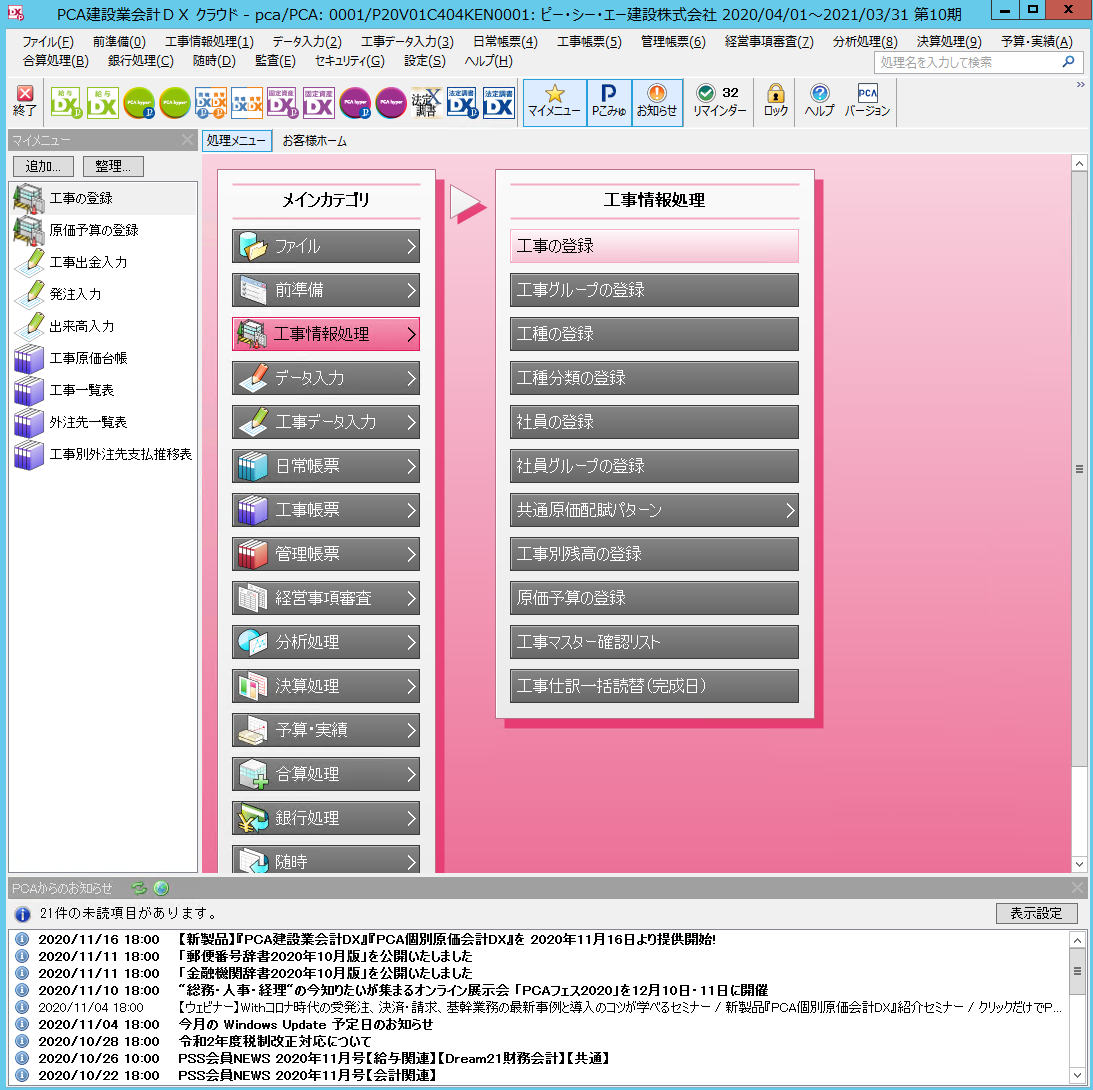Expand the 共通原価配賦パターン submenu

point(654,510)
